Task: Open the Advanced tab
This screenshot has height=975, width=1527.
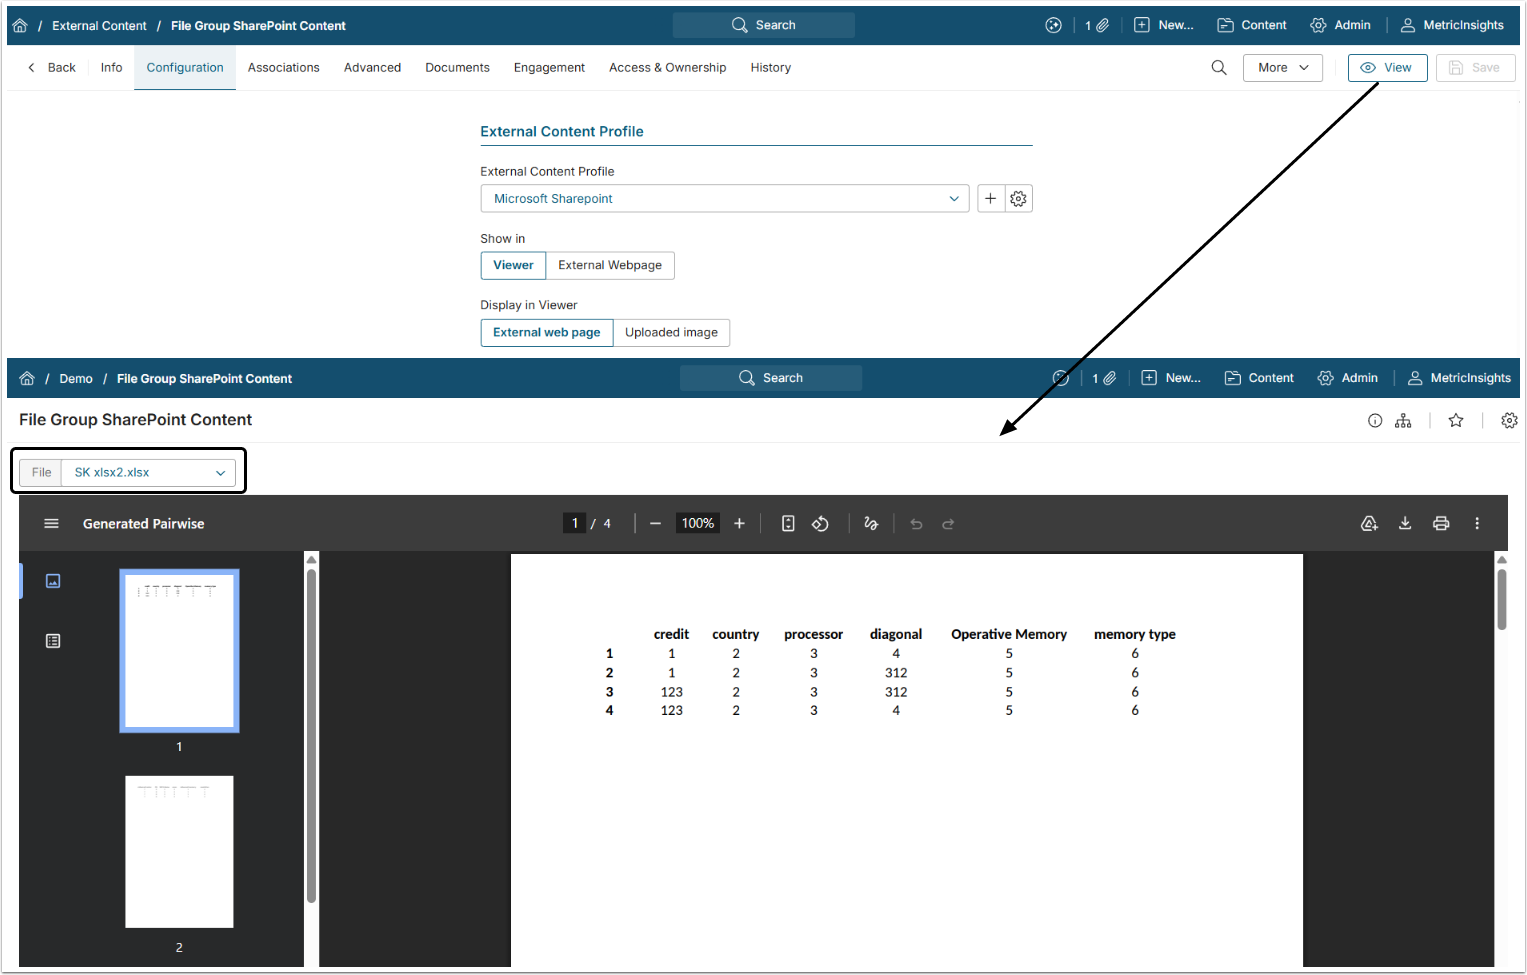Action: pyautogui.click(x=372, y=68)
